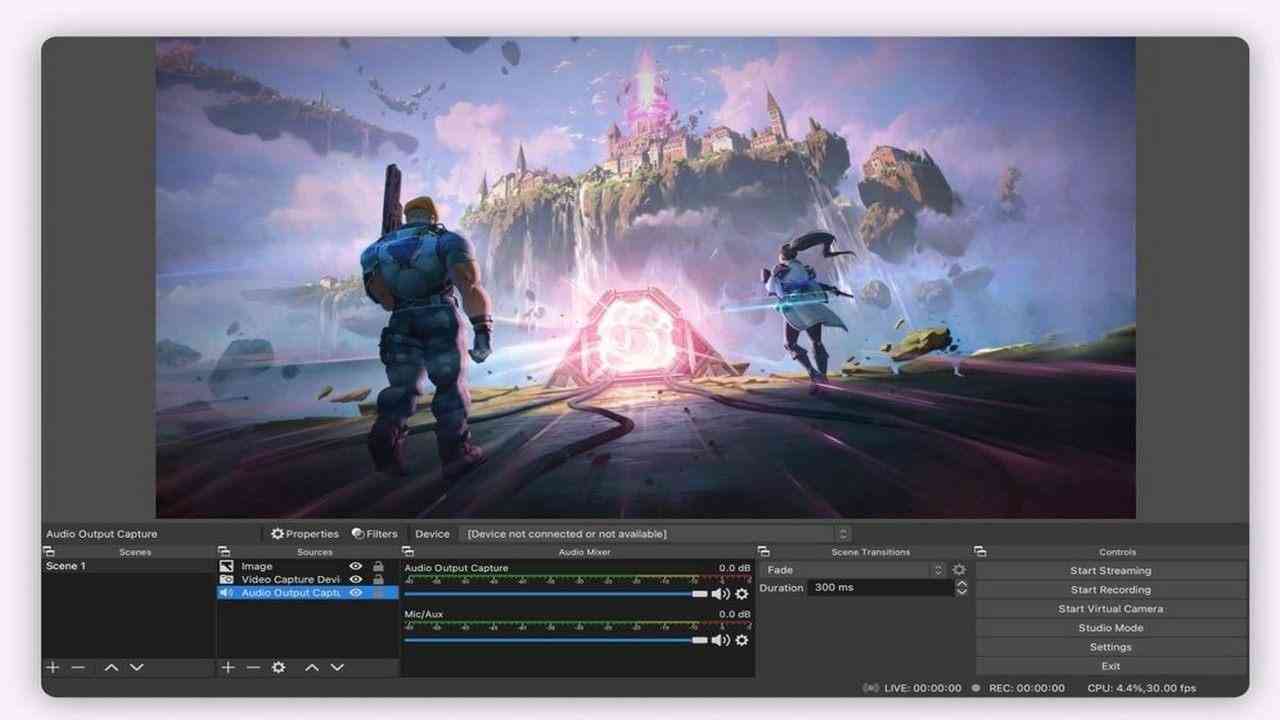
Task: Select Scene 1 in Scenes list
Action: [x=66, y=566]
